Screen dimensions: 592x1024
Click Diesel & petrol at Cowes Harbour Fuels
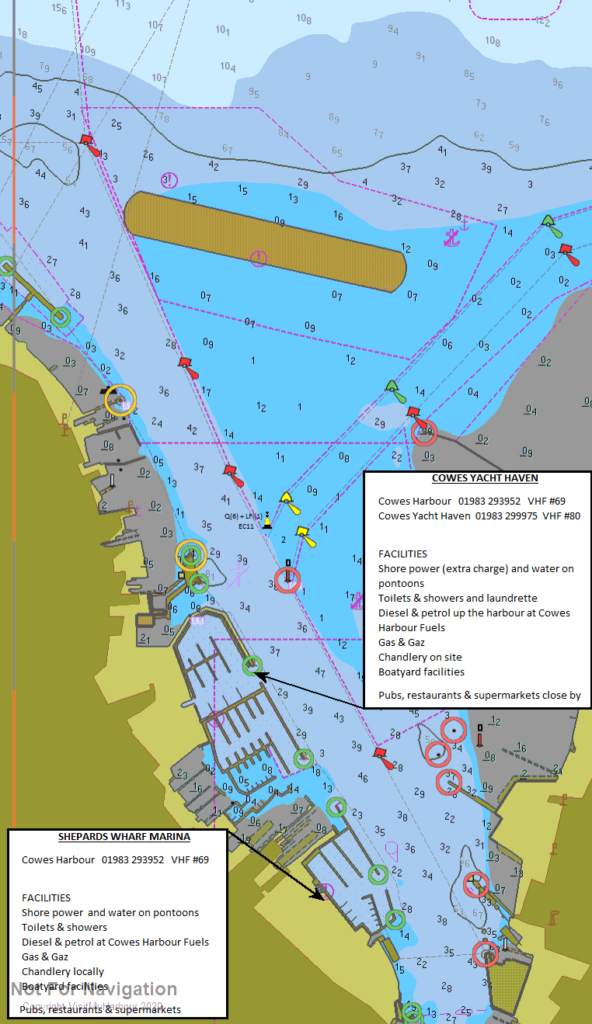coord(115,942)
